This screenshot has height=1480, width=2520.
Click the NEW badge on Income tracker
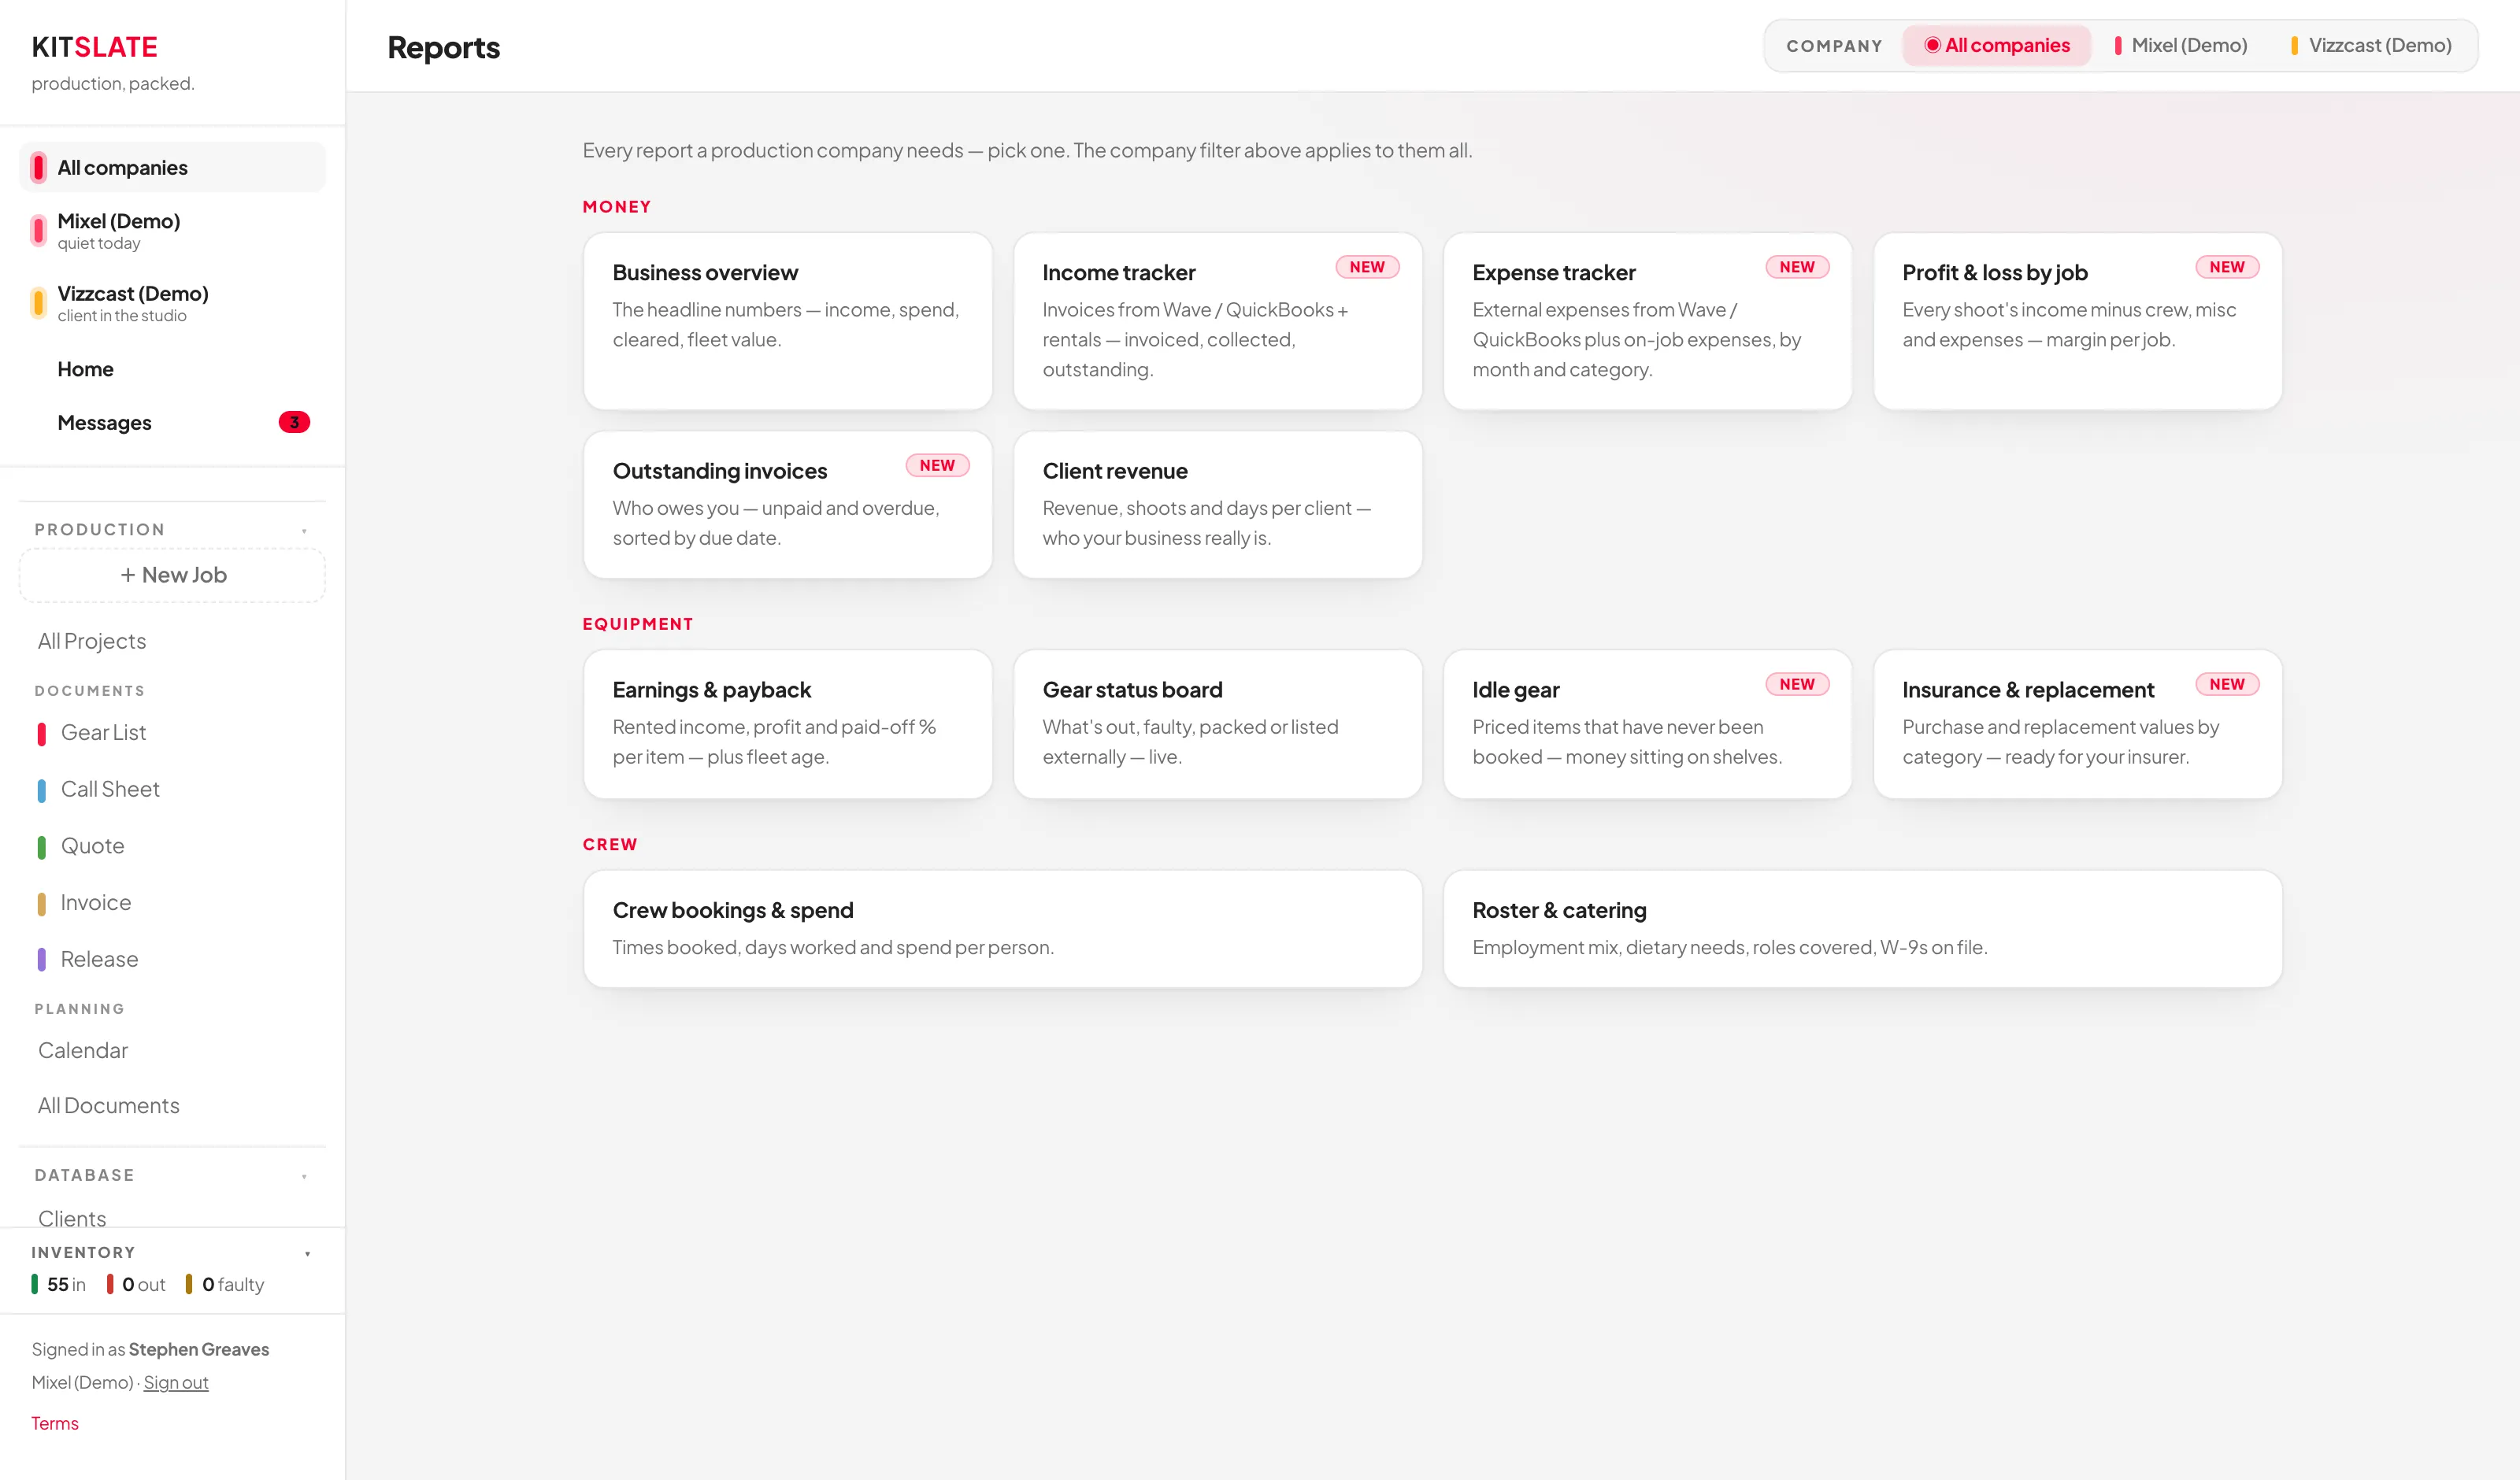click(x=1367, y=267)
